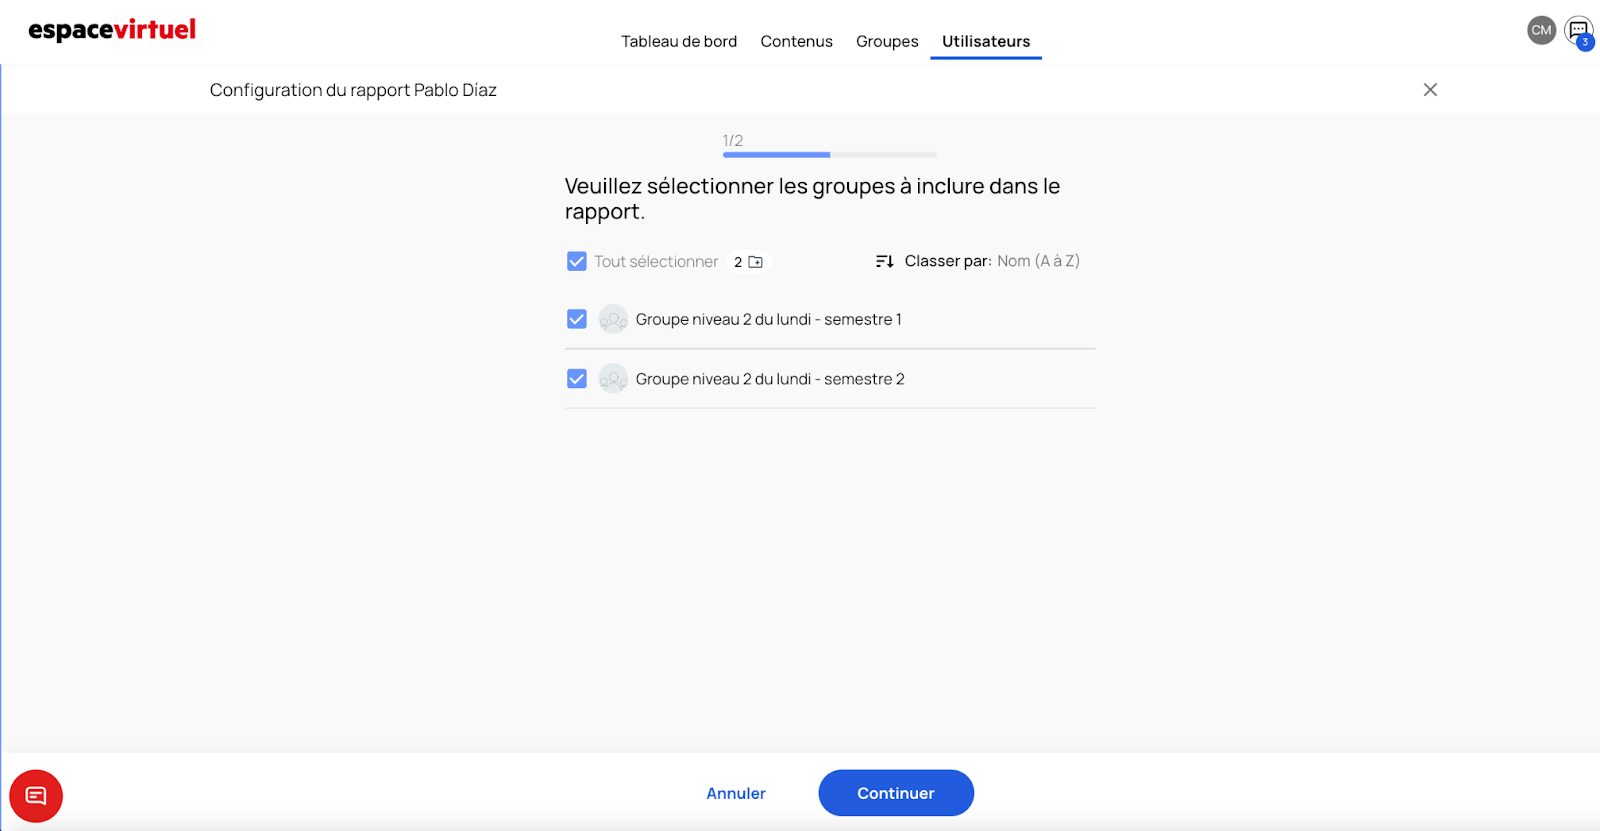Viewport: 1600px width, 831px height.
Task: Open the messages icon with badge
Action: click(x=1578, y=30)
